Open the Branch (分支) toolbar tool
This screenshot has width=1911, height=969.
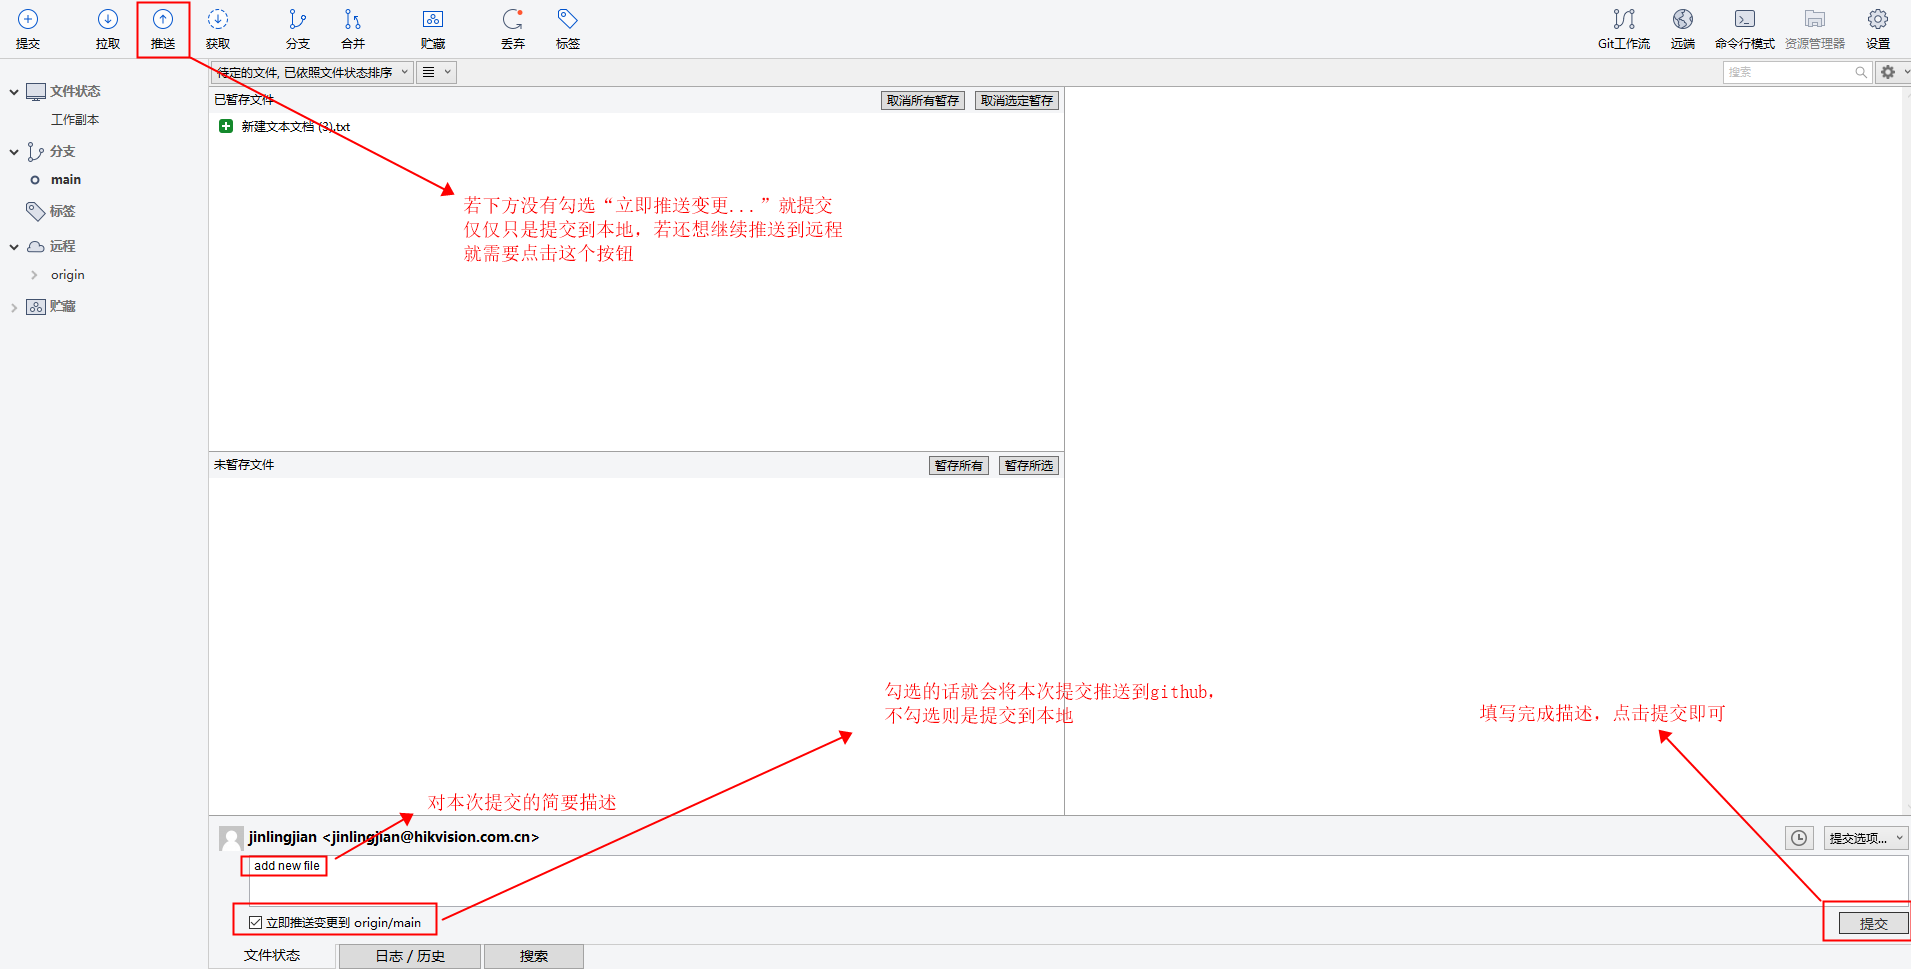click(298, 28)
